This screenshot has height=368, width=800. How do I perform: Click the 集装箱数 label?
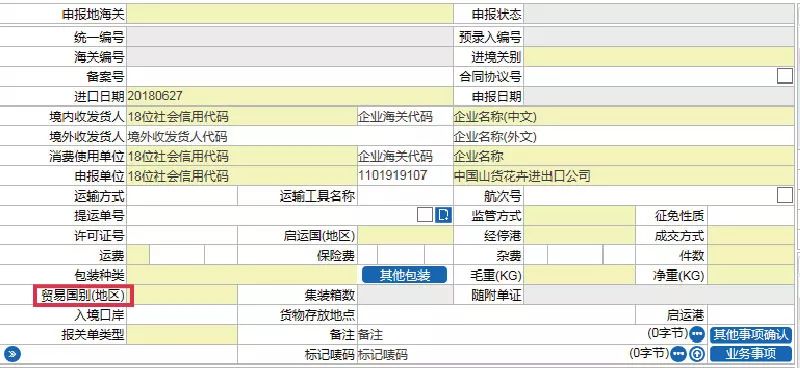(x=330, y=295)
